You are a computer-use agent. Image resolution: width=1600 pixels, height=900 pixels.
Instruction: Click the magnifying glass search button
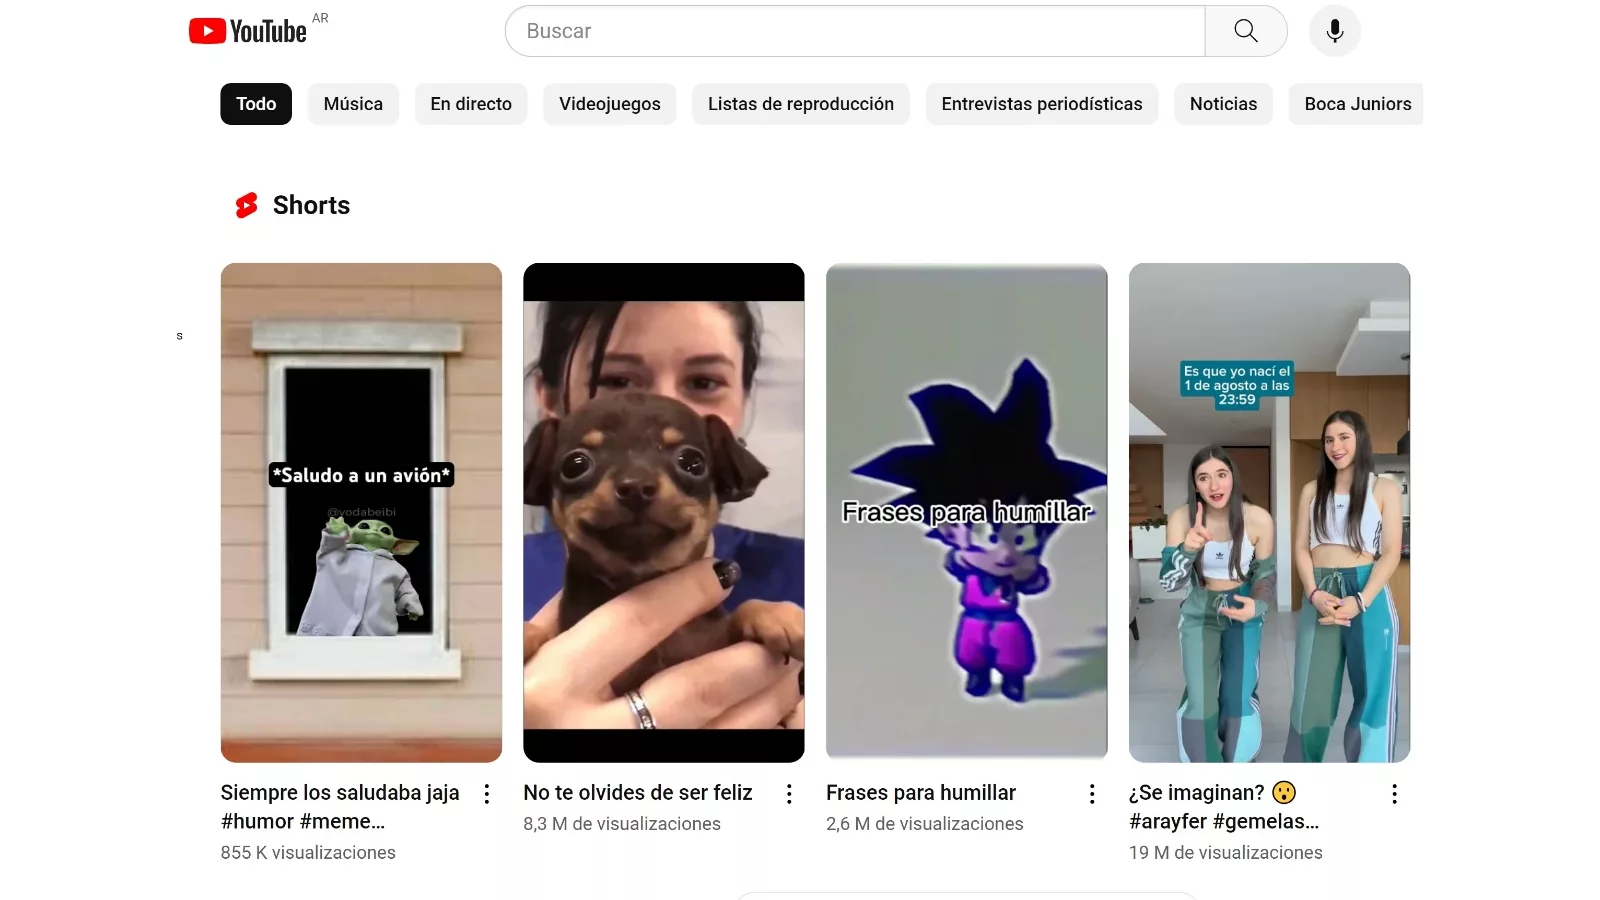click(1245, 31)
